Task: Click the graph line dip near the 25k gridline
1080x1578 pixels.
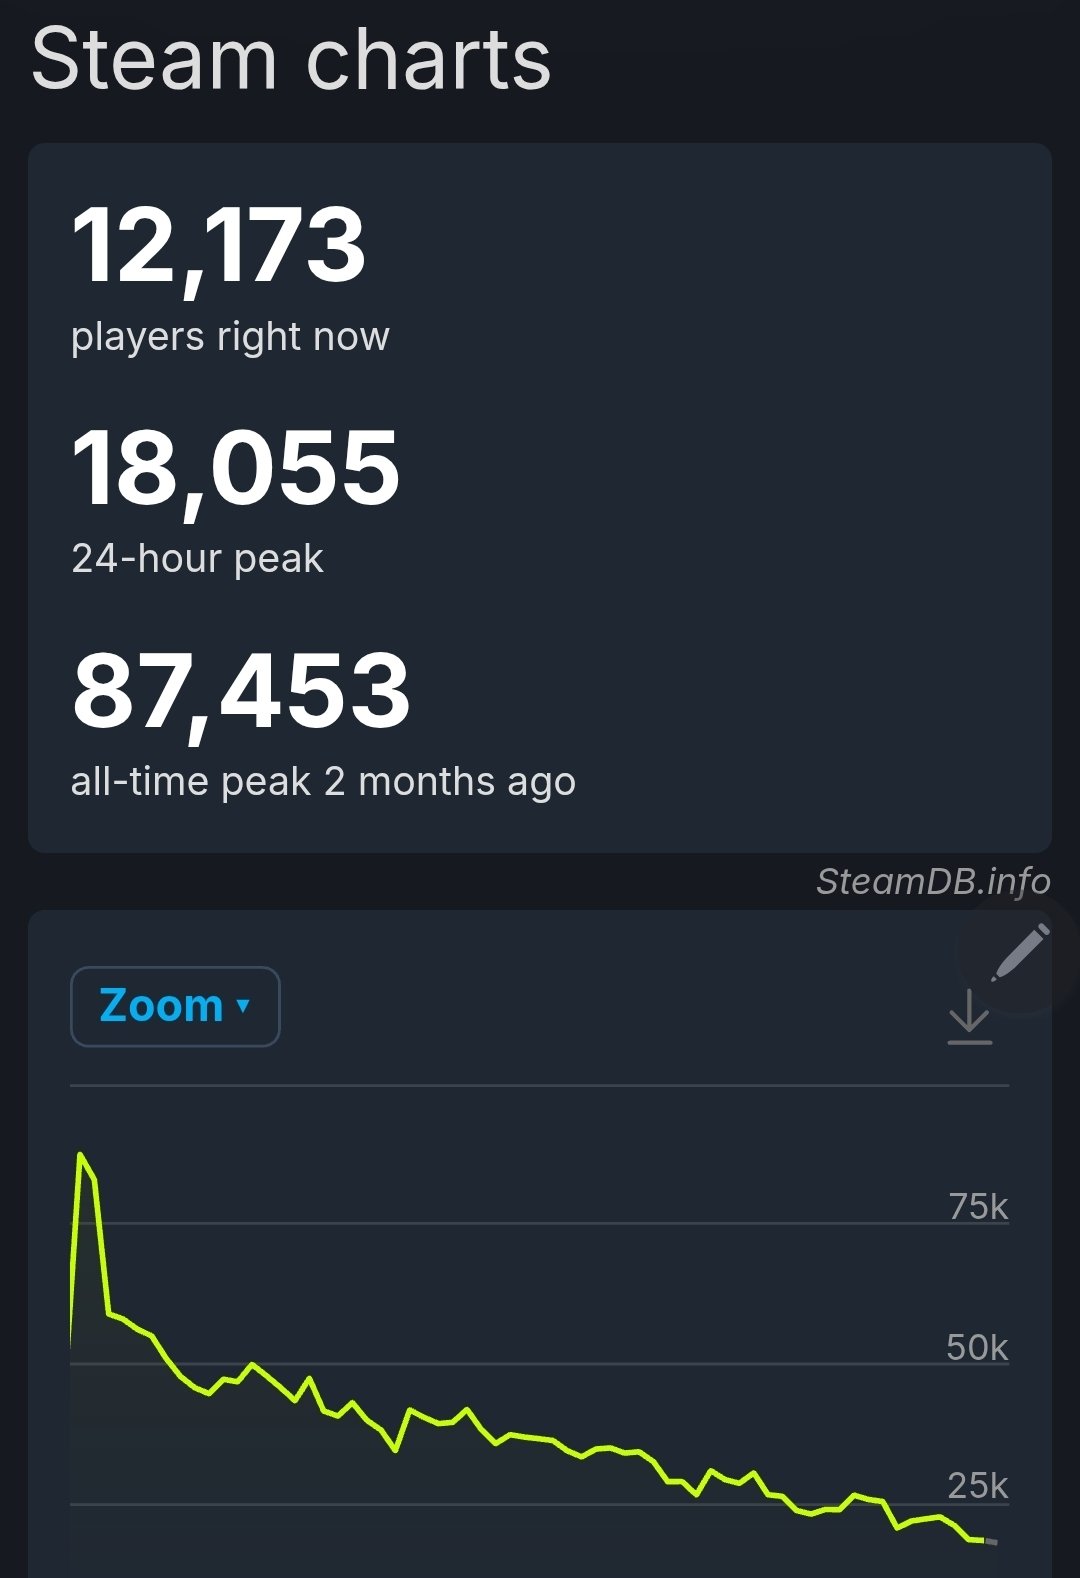Action: [897, 1527]
